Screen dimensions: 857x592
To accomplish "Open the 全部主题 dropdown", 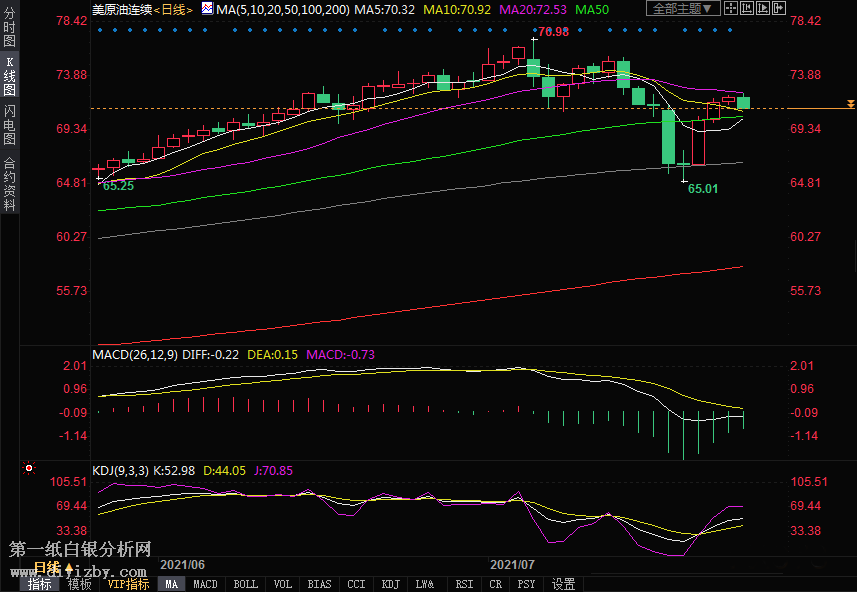I will [x=684, y=9].
